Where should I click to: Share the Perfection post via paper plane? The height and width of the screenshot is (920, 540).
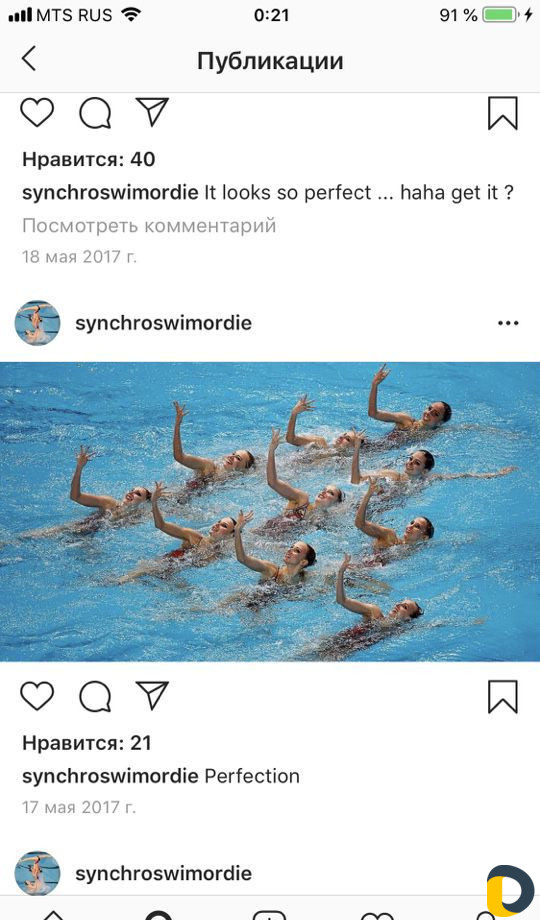click(153, 695)
